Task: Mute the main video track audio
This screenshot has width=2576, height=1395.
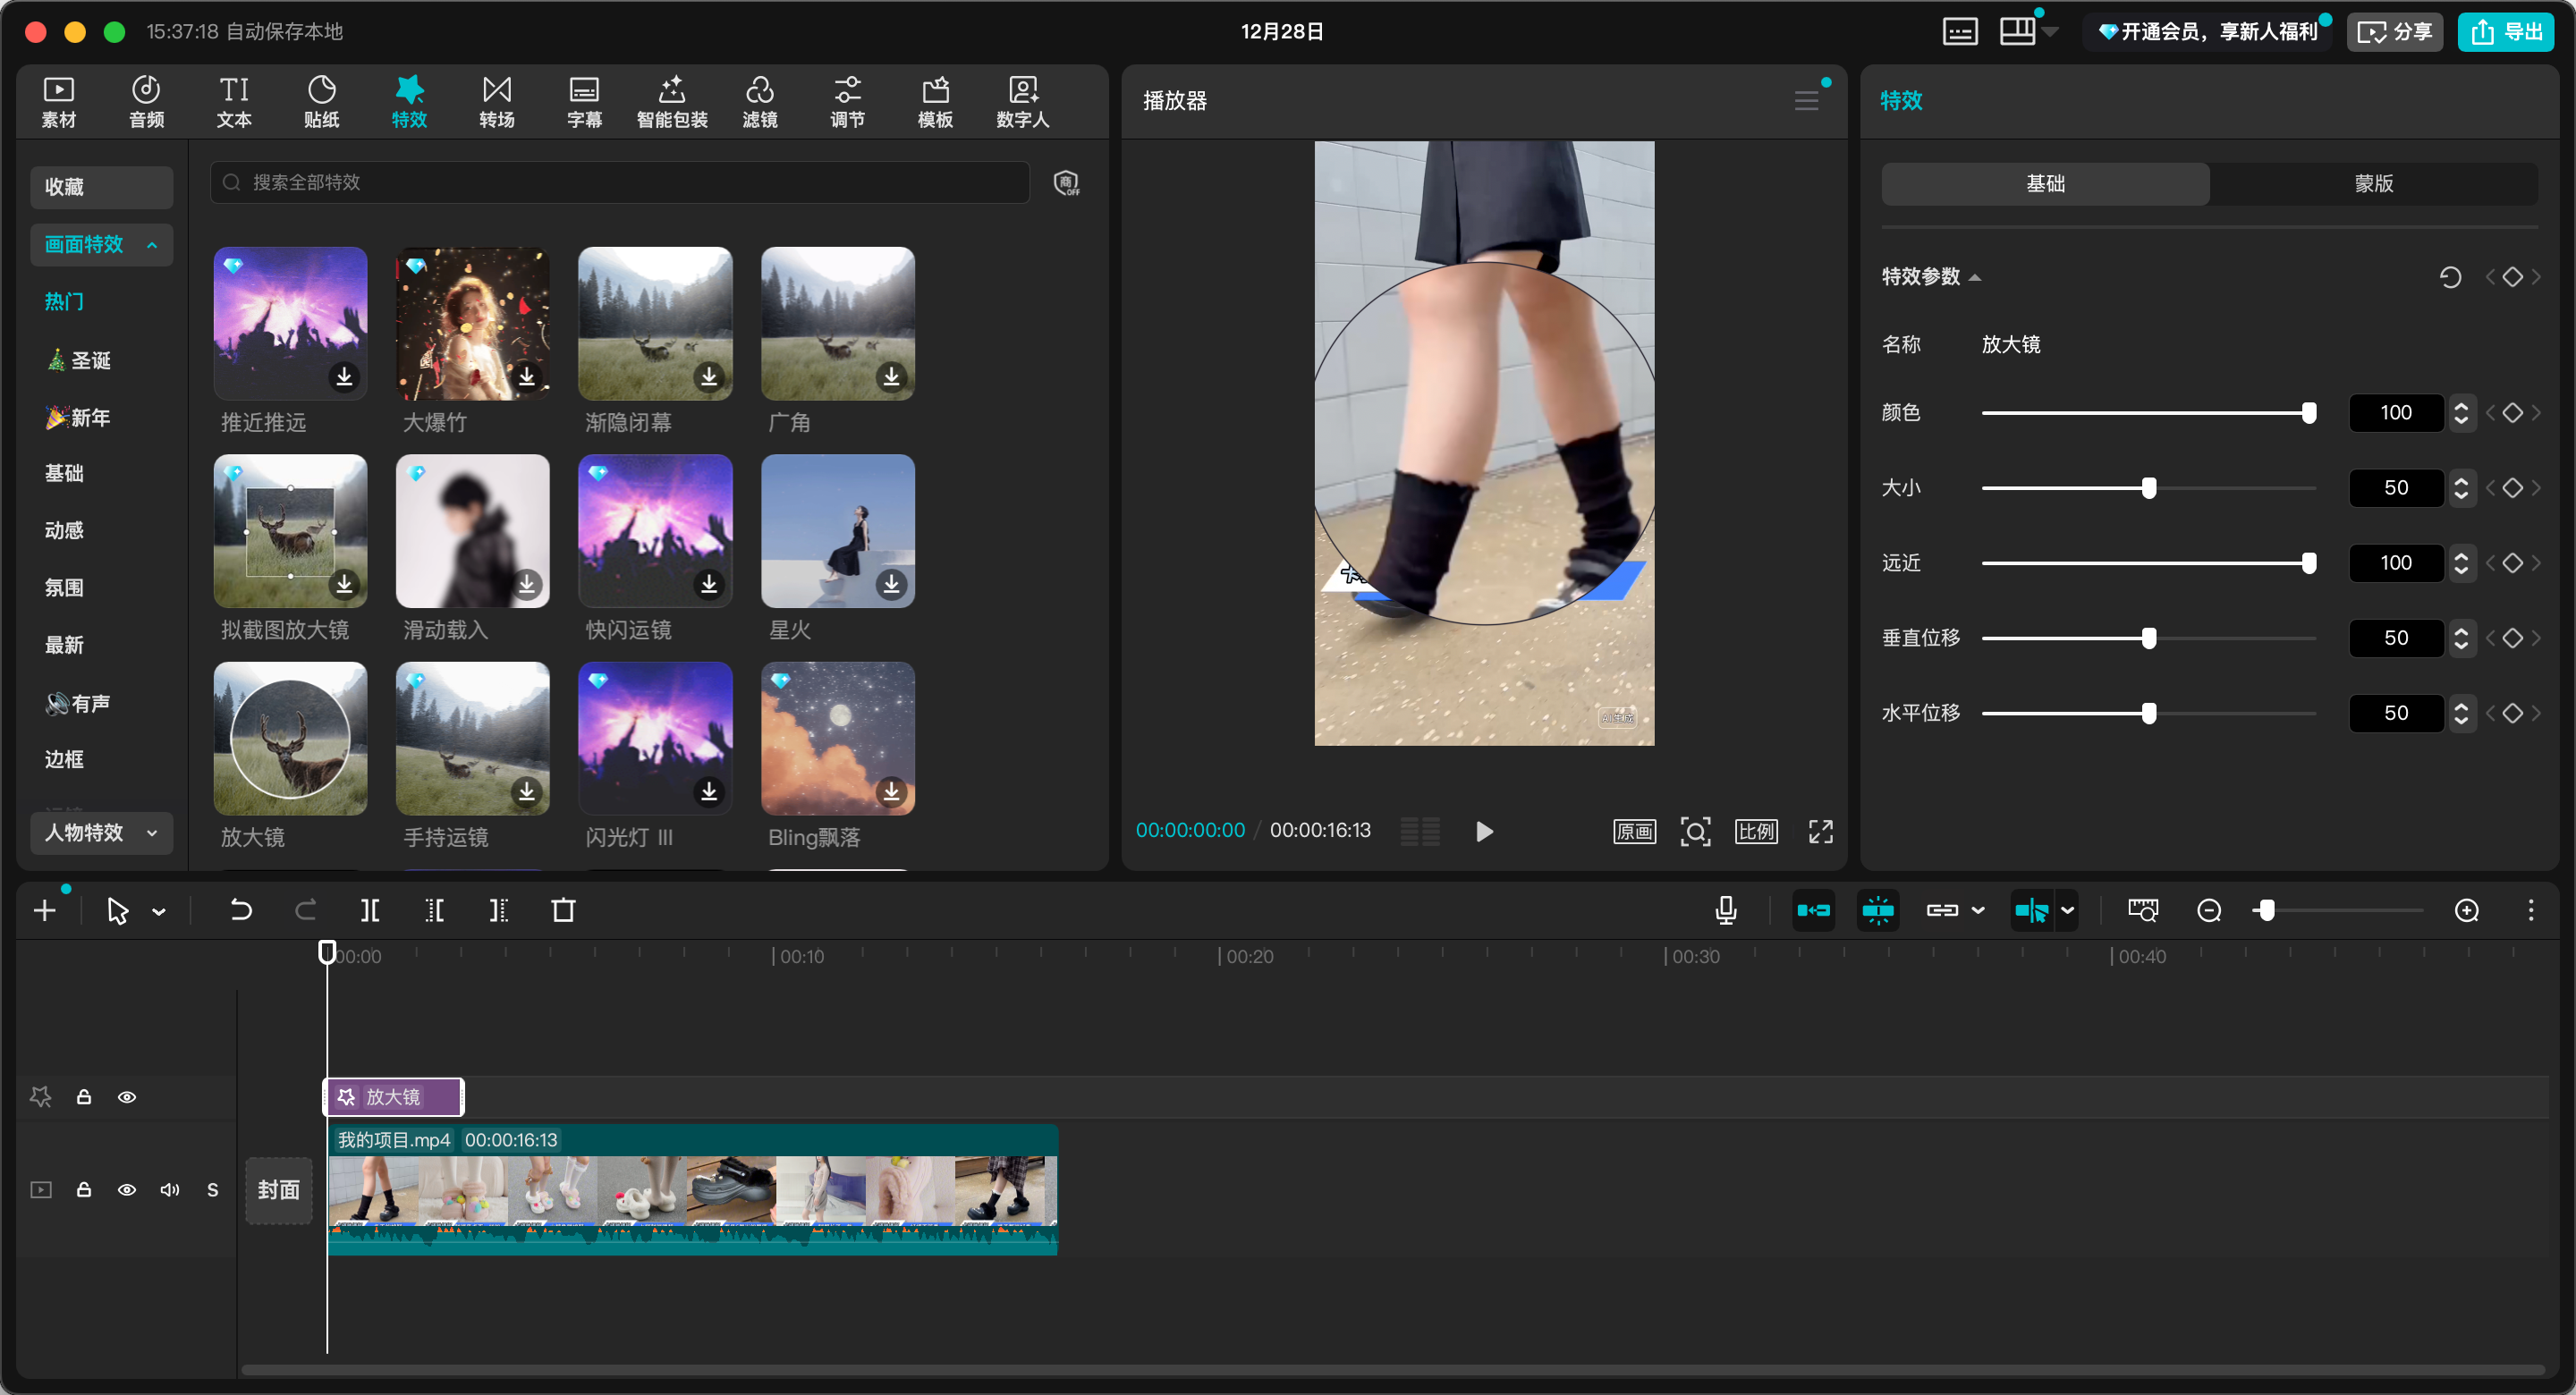Action: [170, 1190]
